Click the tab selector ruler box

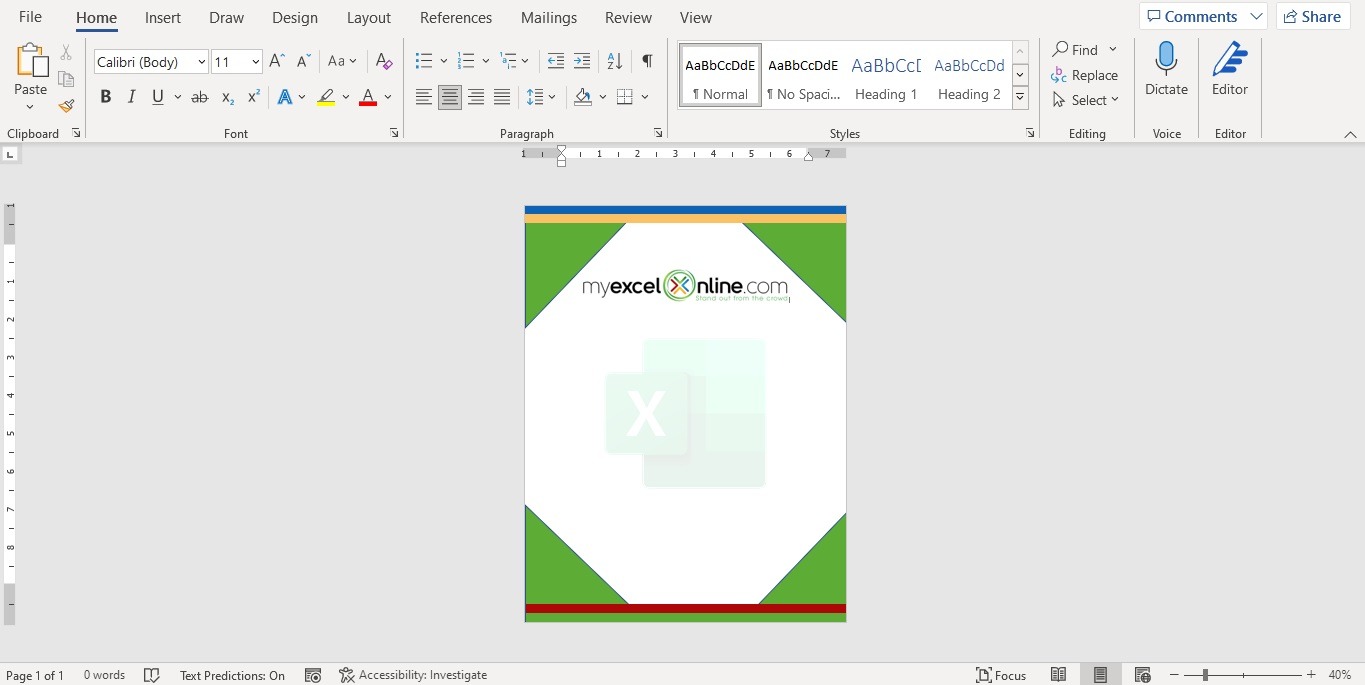10,154
